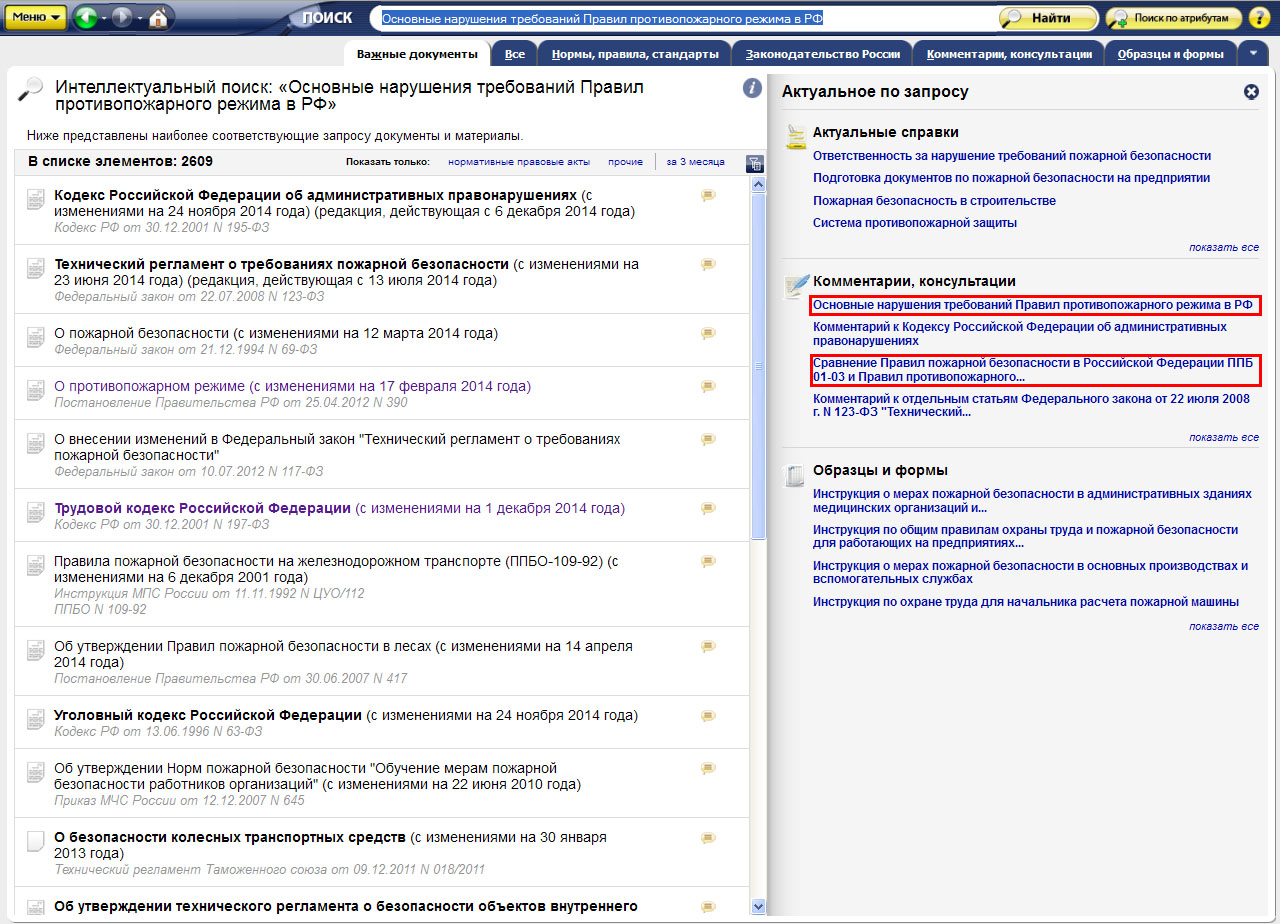Open the Меню dropdown button

[x=38, y=18]
